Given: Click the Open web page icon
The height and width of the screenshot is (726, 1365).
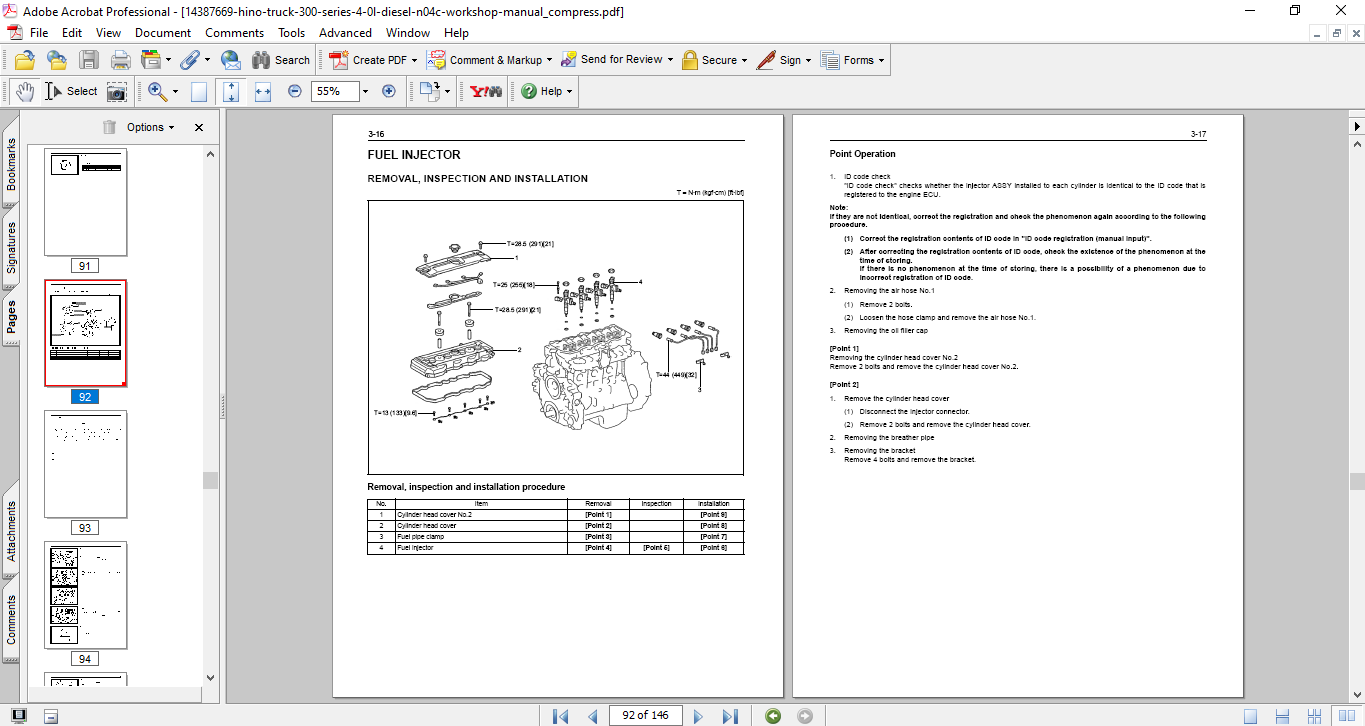Looking at the screenshot, I should [x=56, y=60].
